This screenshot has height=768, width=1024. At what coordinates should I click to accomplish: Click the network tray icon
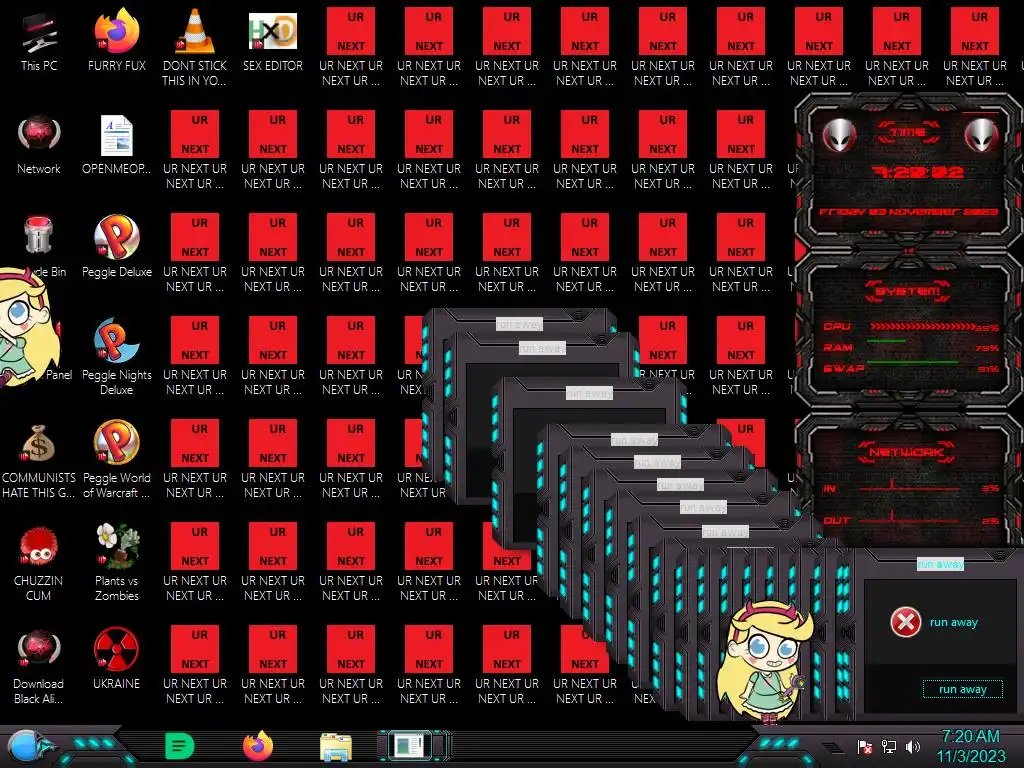[x=889, y=746]
